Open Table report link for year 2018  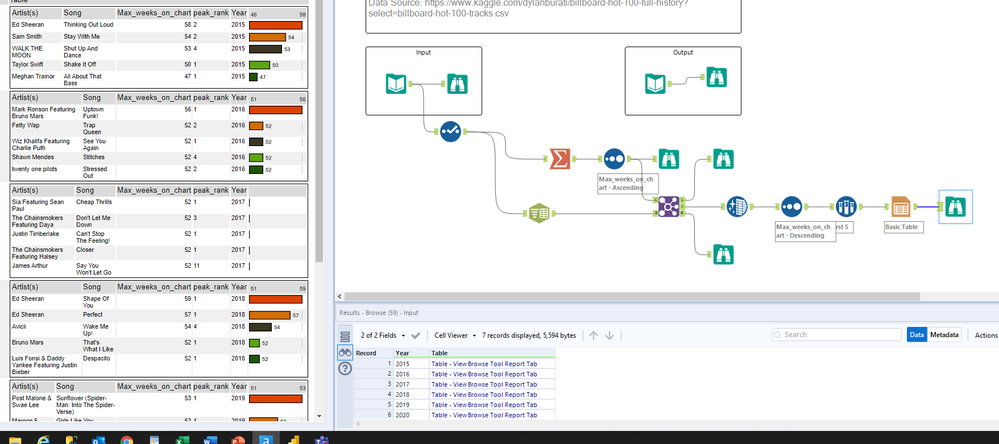click(x=484, y=394)
